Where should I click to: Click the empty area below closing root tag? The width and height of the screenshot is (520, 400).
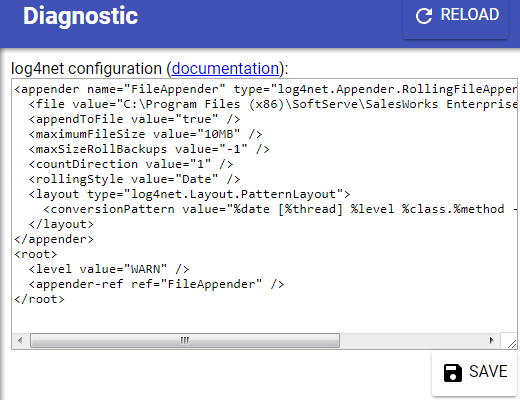coord(263,318)
